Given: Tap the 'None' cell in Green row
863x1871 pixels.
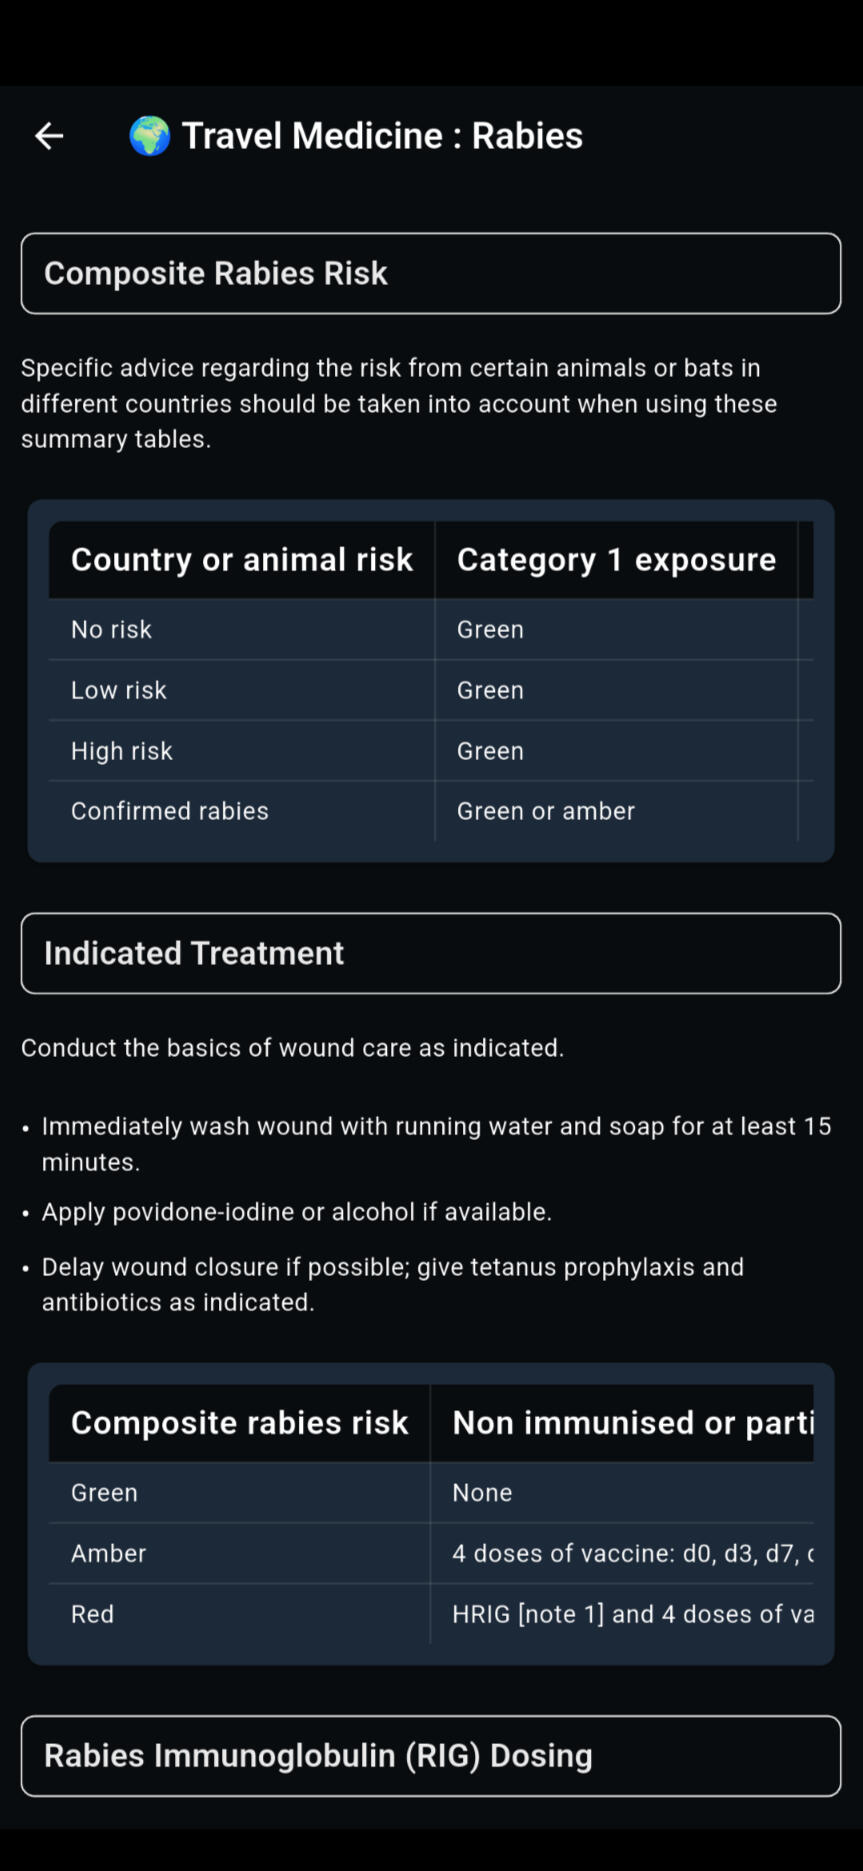Looking at the screenshot, I should [482, 1493].
